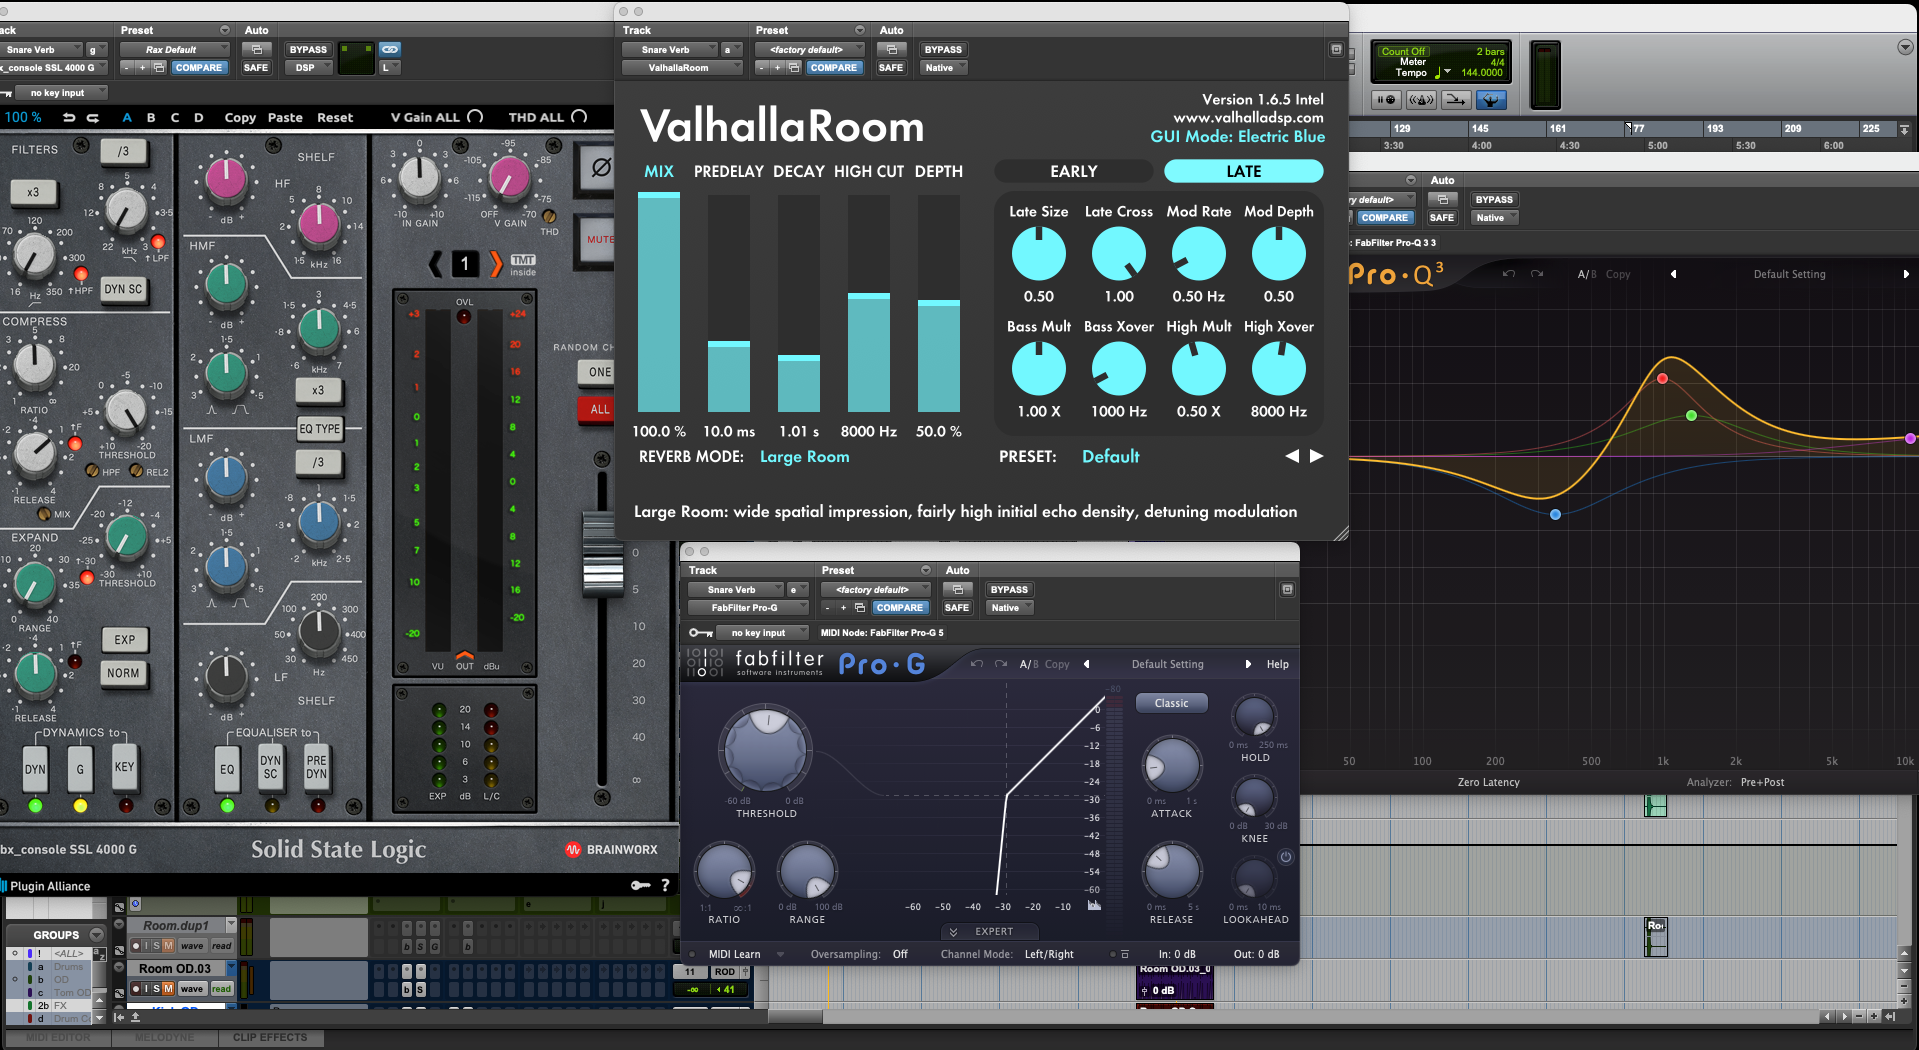Click MIDI merge arrow button in transport
This screenshot has height=1050, width=1919.
(1456, 99)
